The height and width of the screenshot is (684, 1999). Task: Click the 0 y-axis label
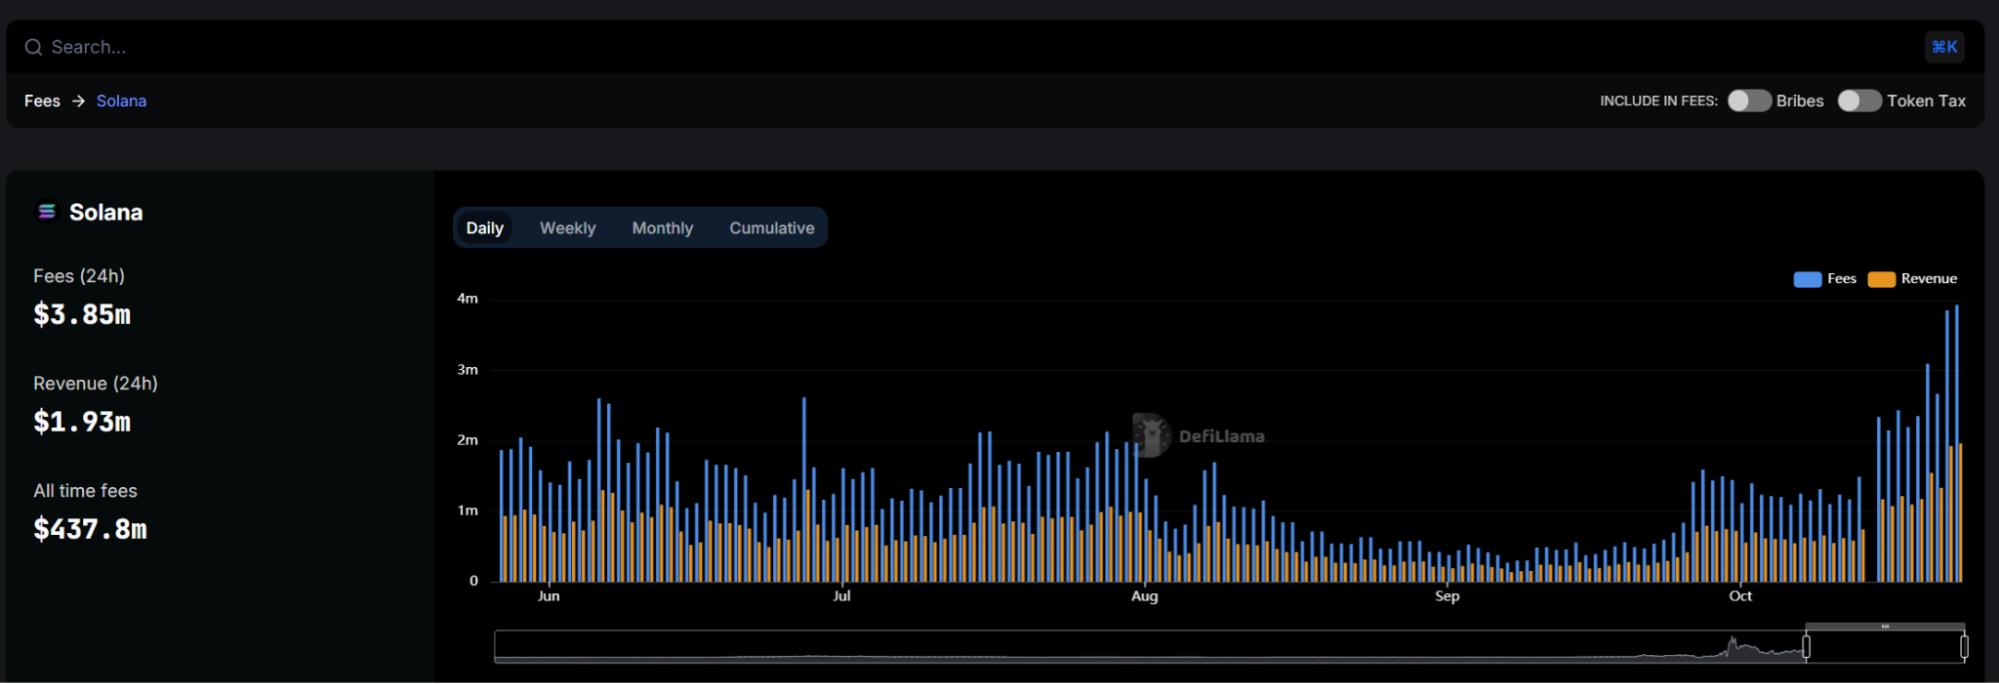point(474,580)
